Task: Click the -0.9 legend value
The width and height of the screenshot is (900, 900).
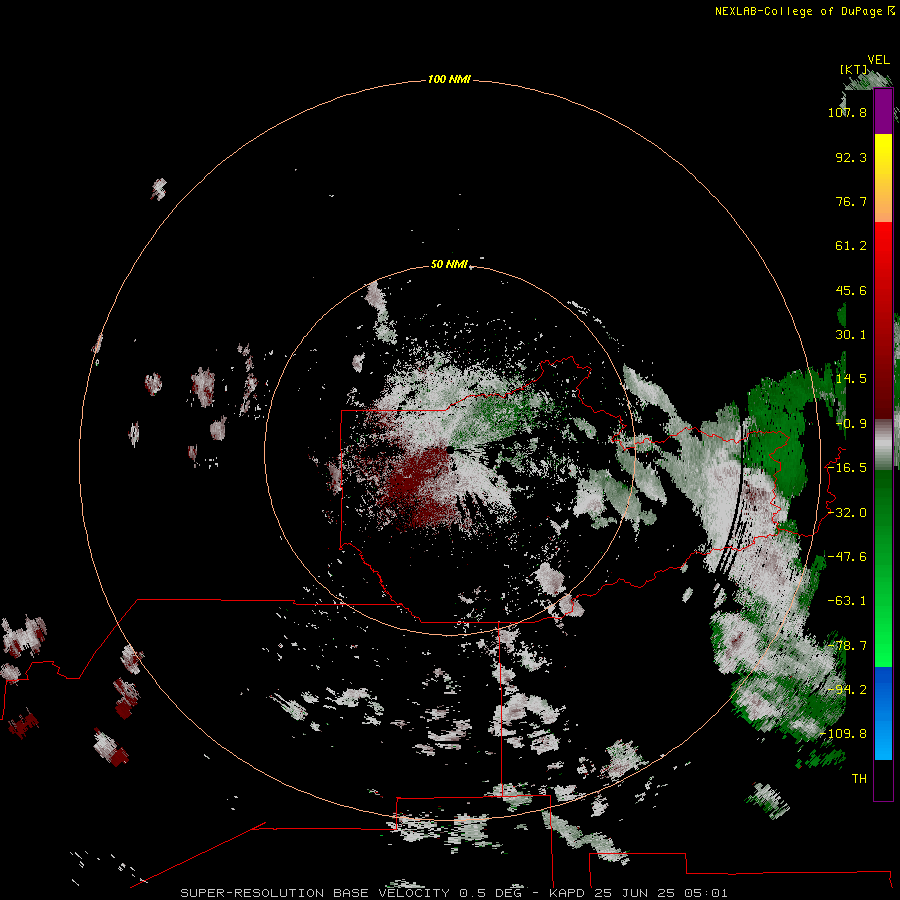Action: pos(851,424)
